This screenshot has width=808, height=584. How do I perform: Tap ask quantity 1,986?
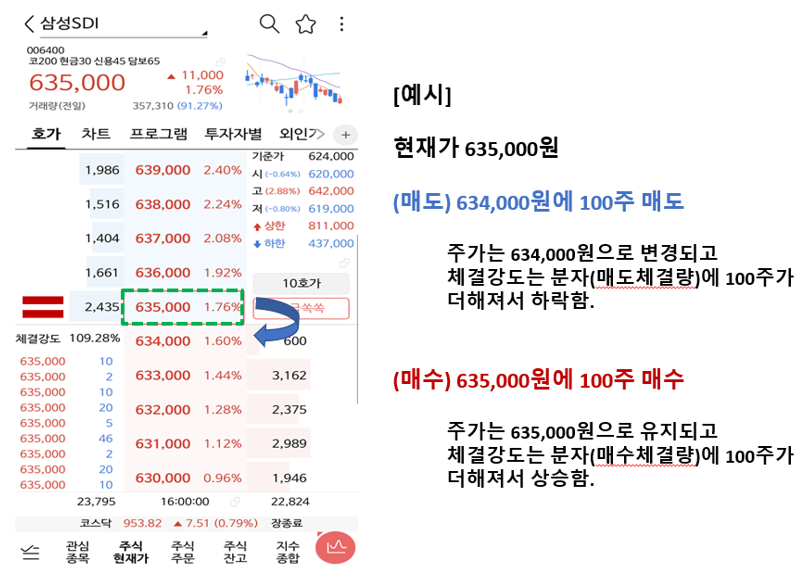click(102, 170)
